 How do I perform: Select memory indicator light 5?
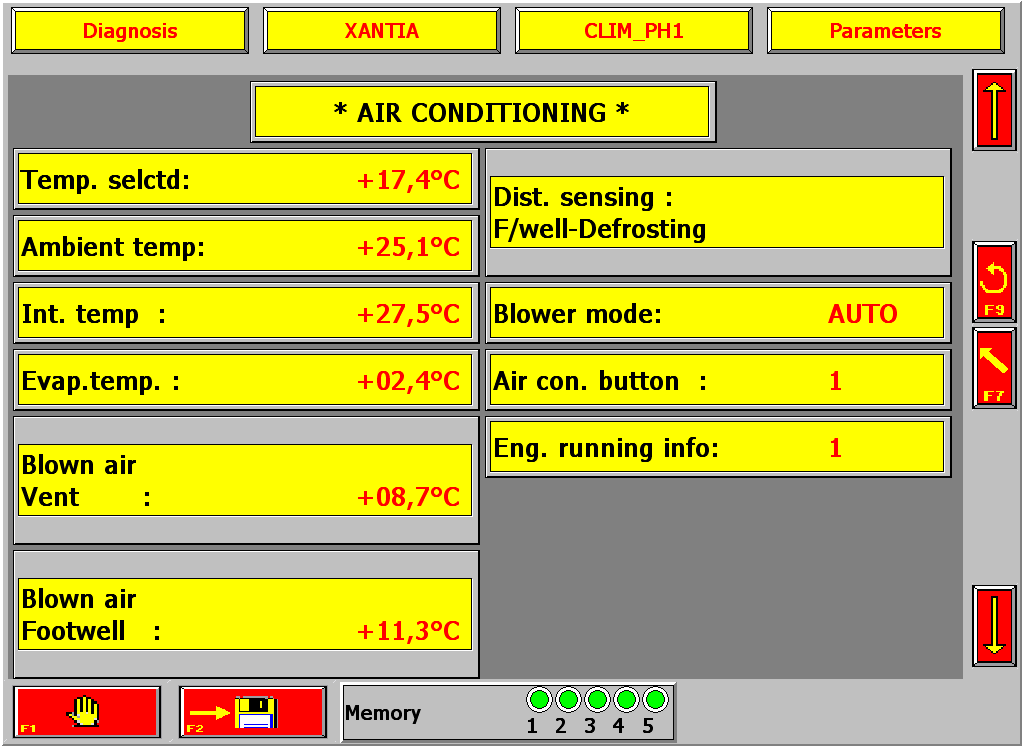656,699
